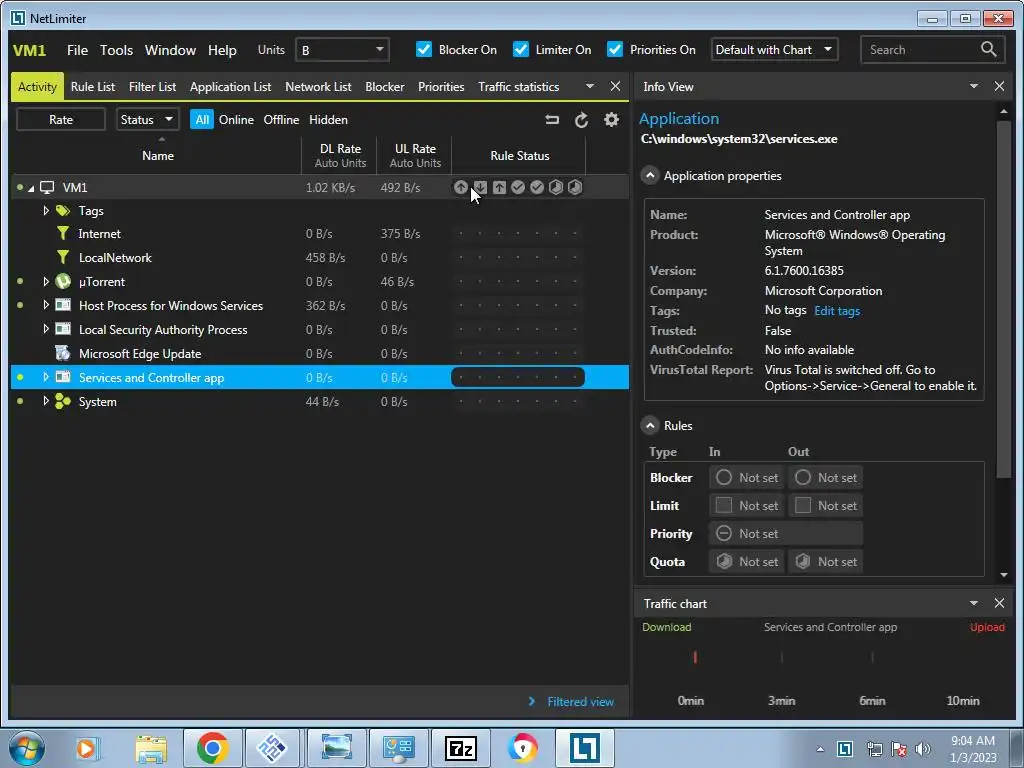Open the Status dropdown

pos(147,120)
